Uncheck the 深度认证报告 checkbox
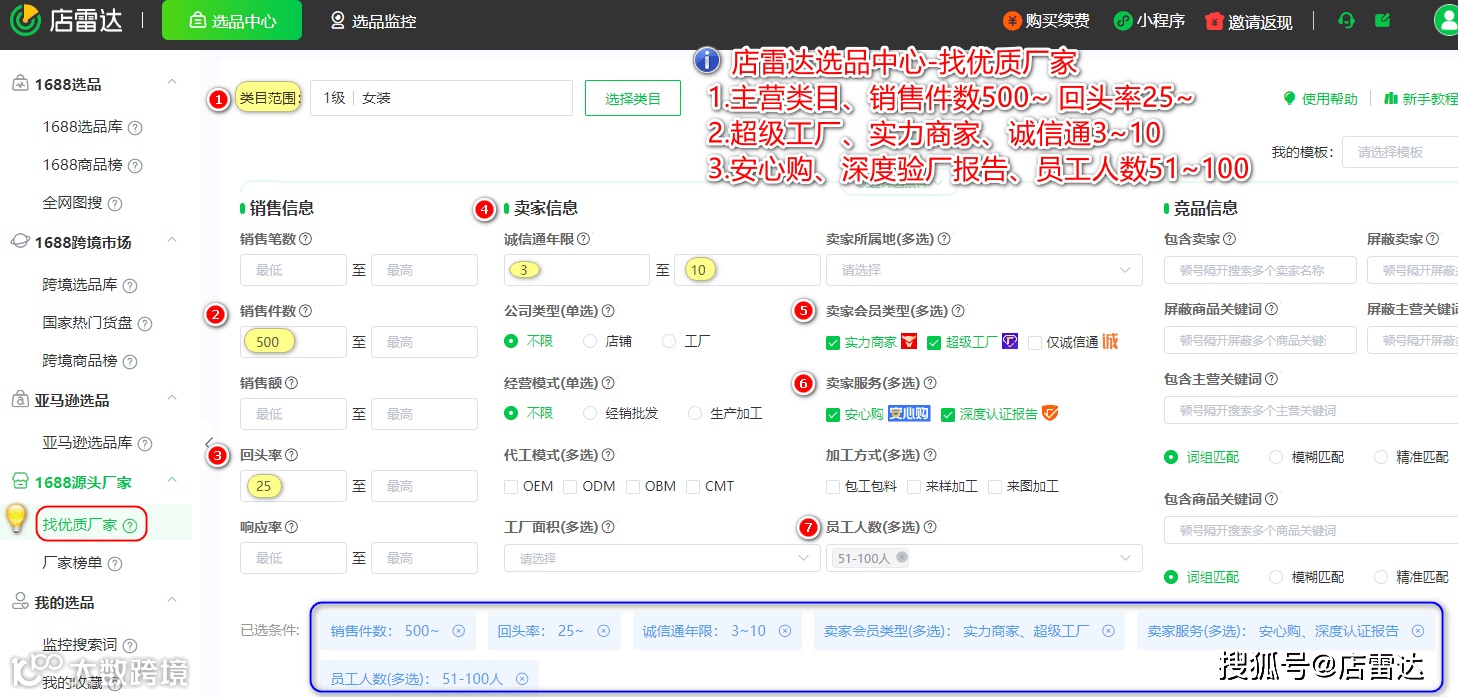1458x697 pixels. coord(948,415)
